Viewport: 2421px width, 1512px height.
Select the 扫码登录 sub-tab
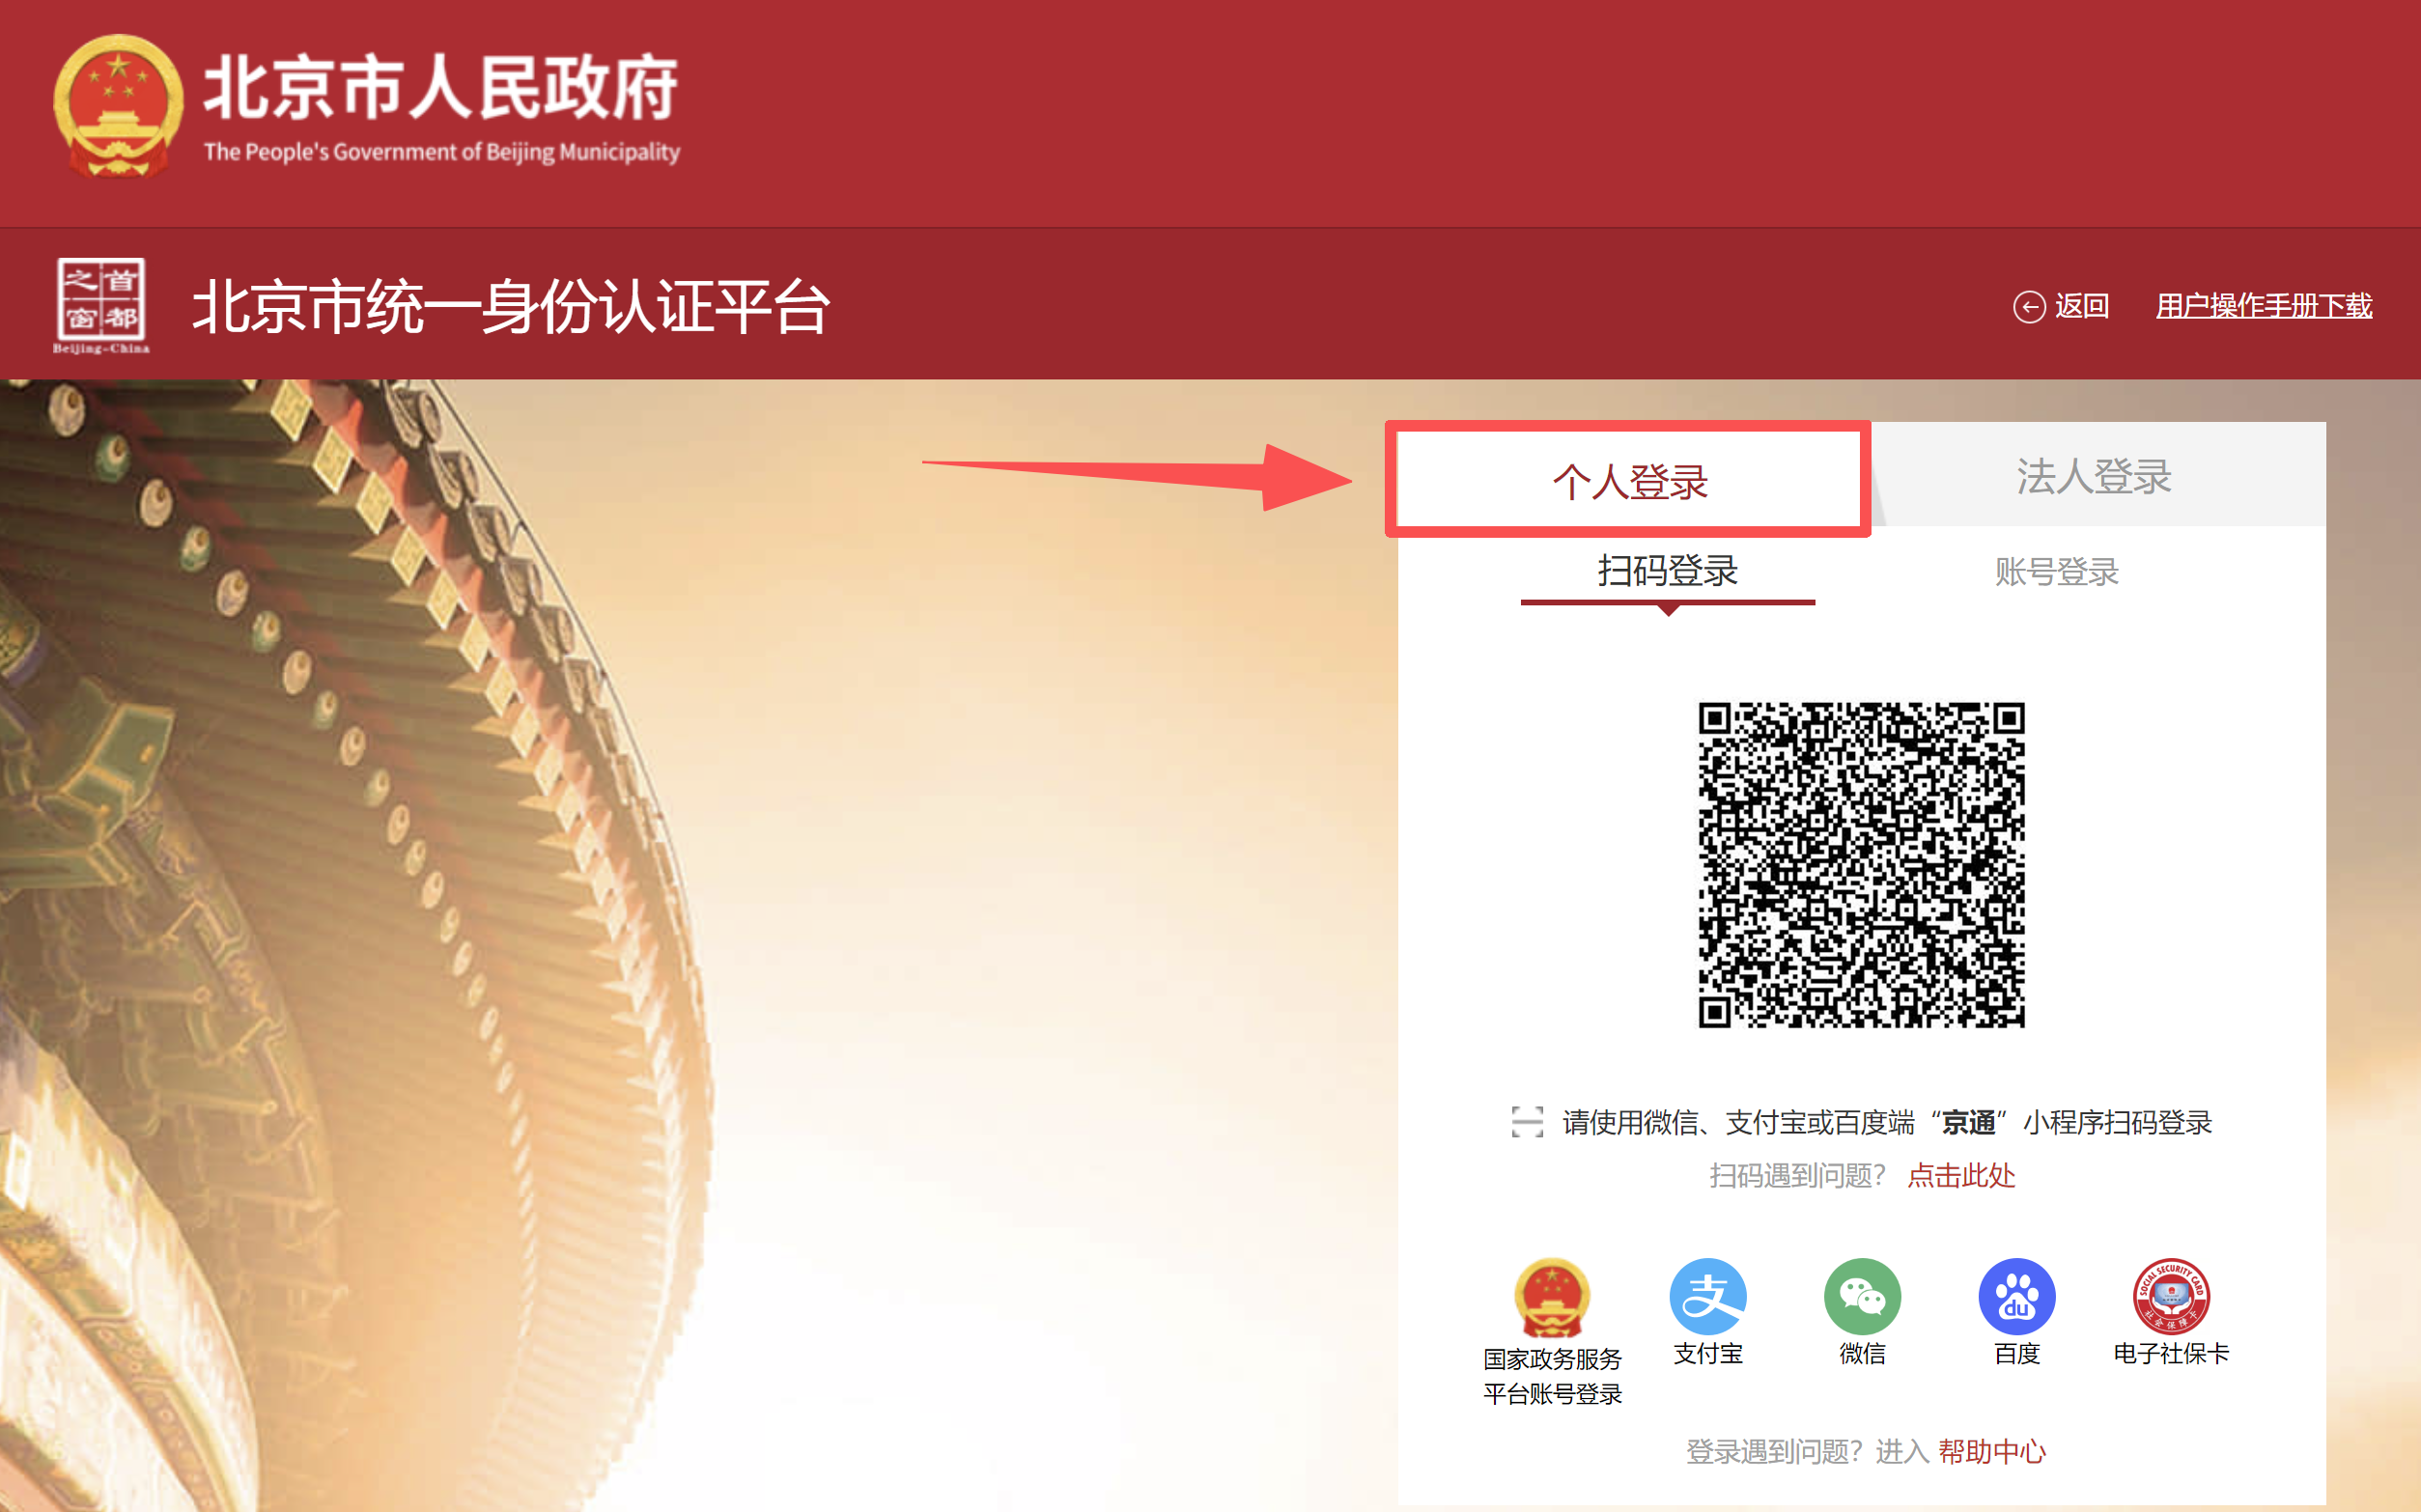pyautogui.click(x=1668, y=571)
